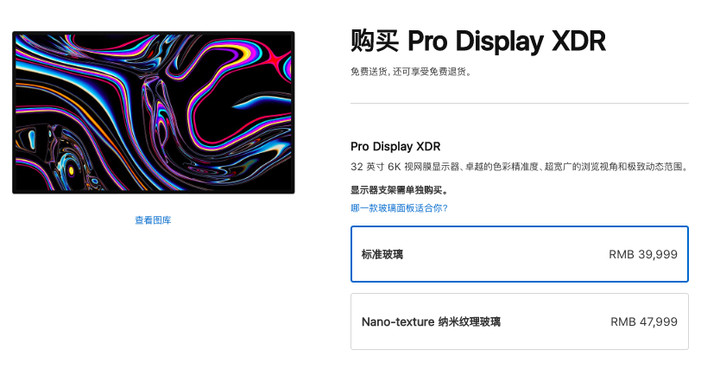720x369 pixels.
Task: Click the 购买 Pro Display XDR page title
Action: [478, 41]
